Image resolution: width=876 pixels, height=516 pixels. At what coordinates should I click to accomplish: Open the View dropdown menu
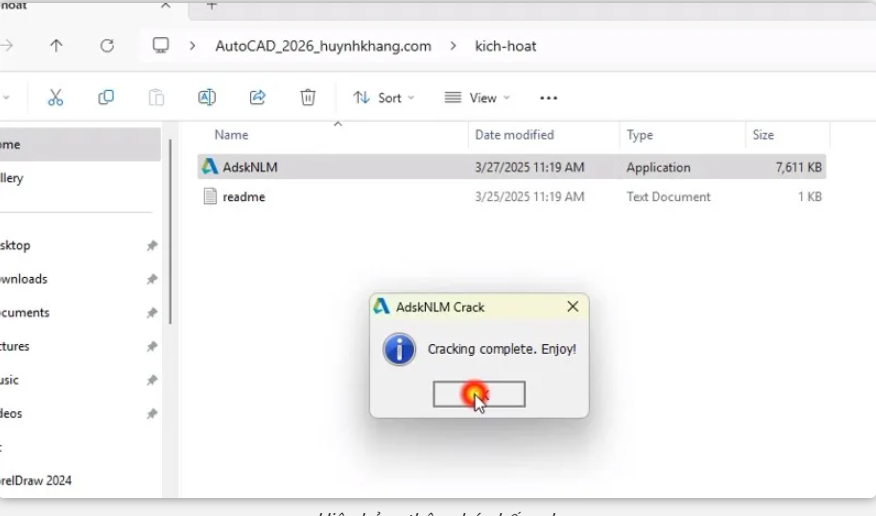[476, 98]
